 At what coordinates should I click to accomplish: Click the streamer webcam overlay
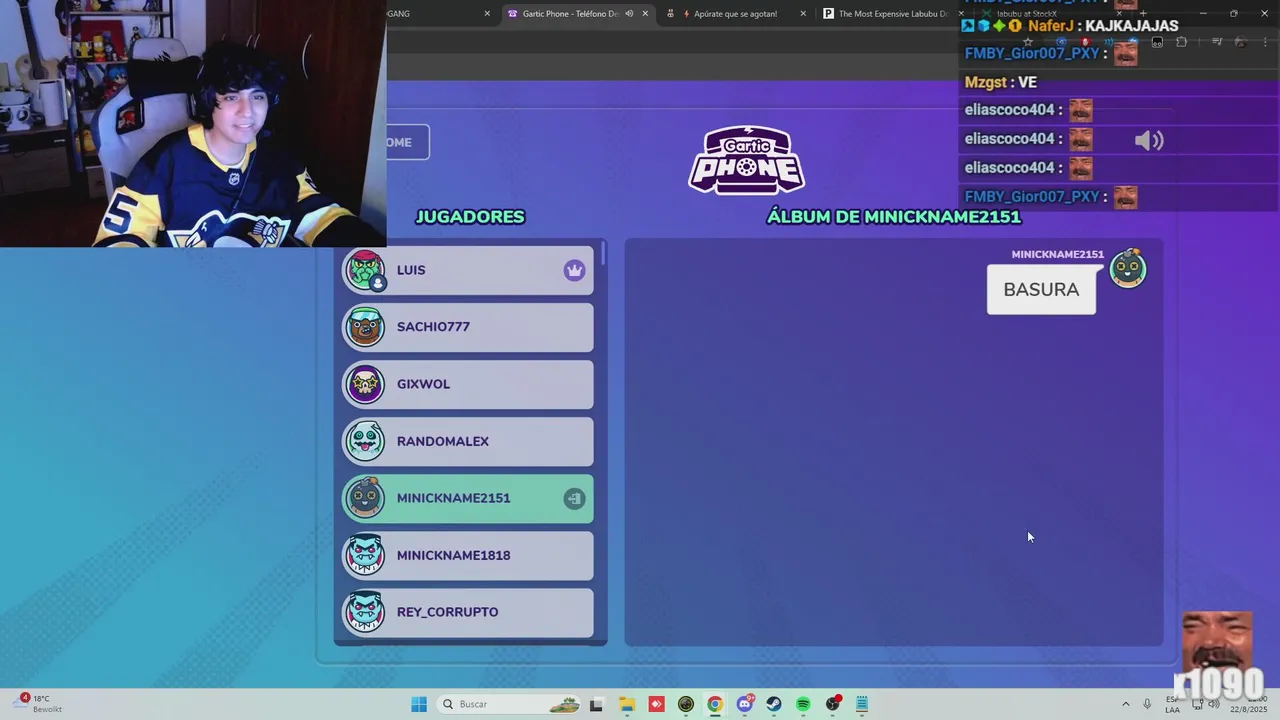tap(193, 123)
